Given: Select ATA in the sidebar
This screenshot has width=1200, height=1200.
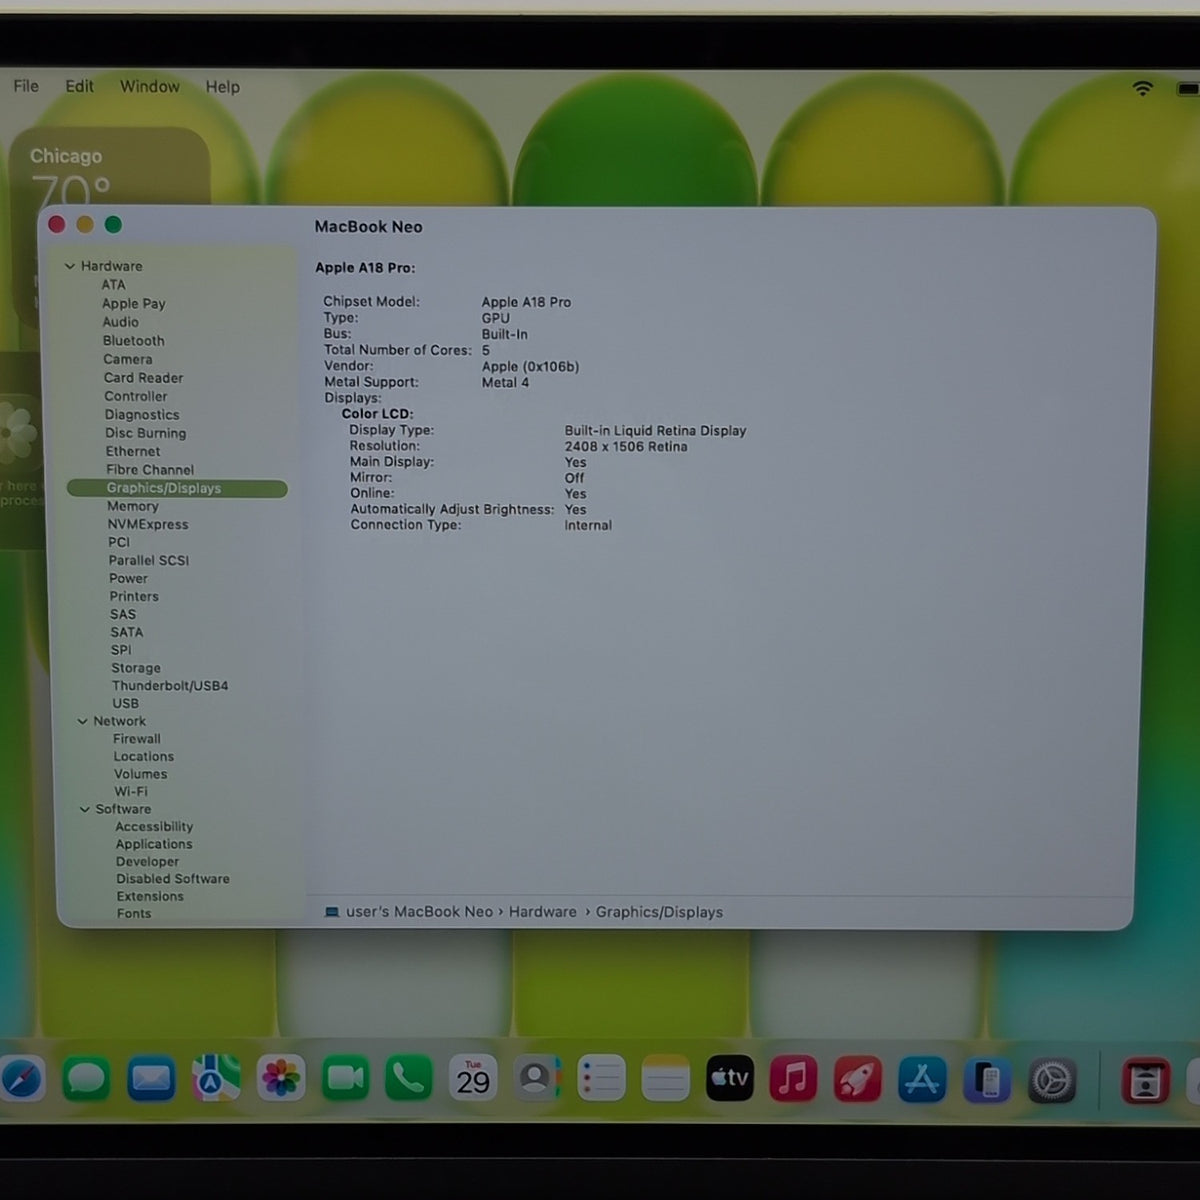Looking at the screenshot, I should 113,285.
